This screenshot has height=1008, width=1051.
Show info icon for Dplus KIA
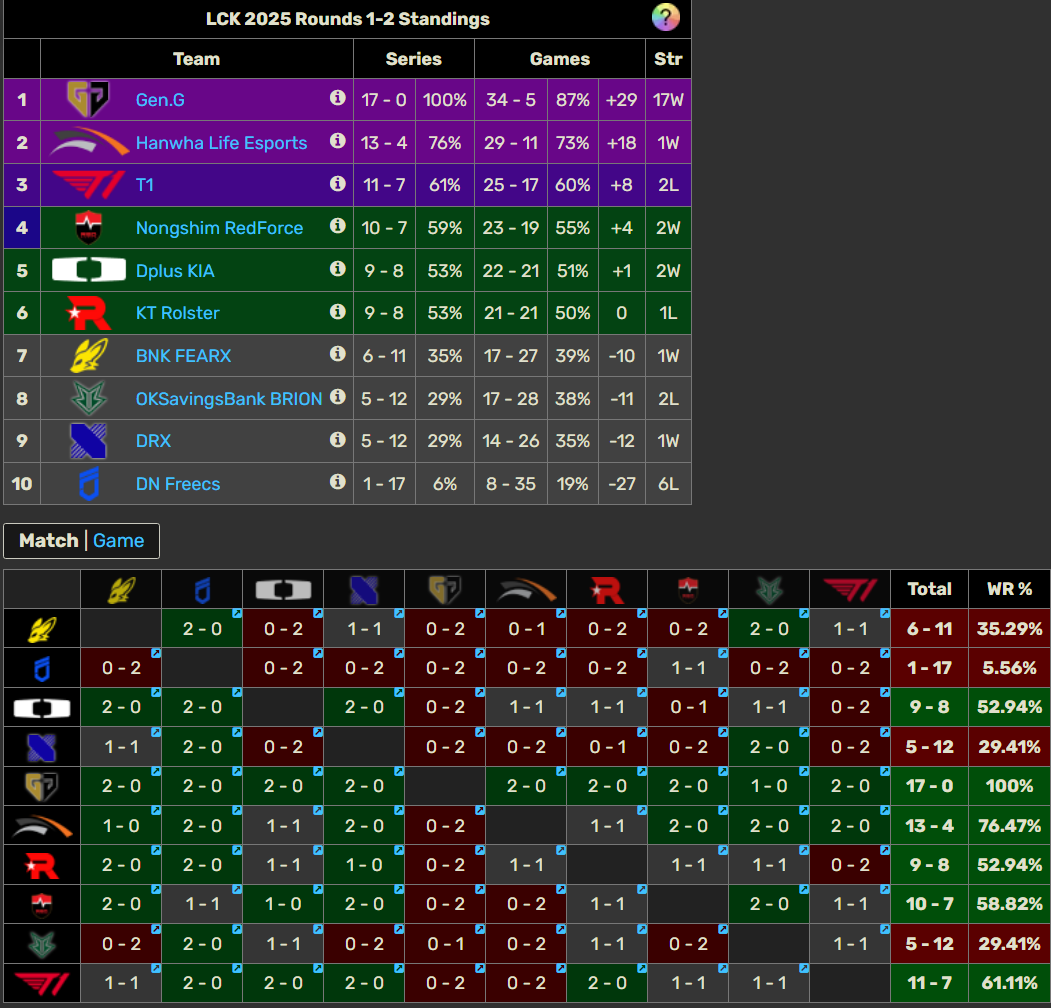(338, 269)
